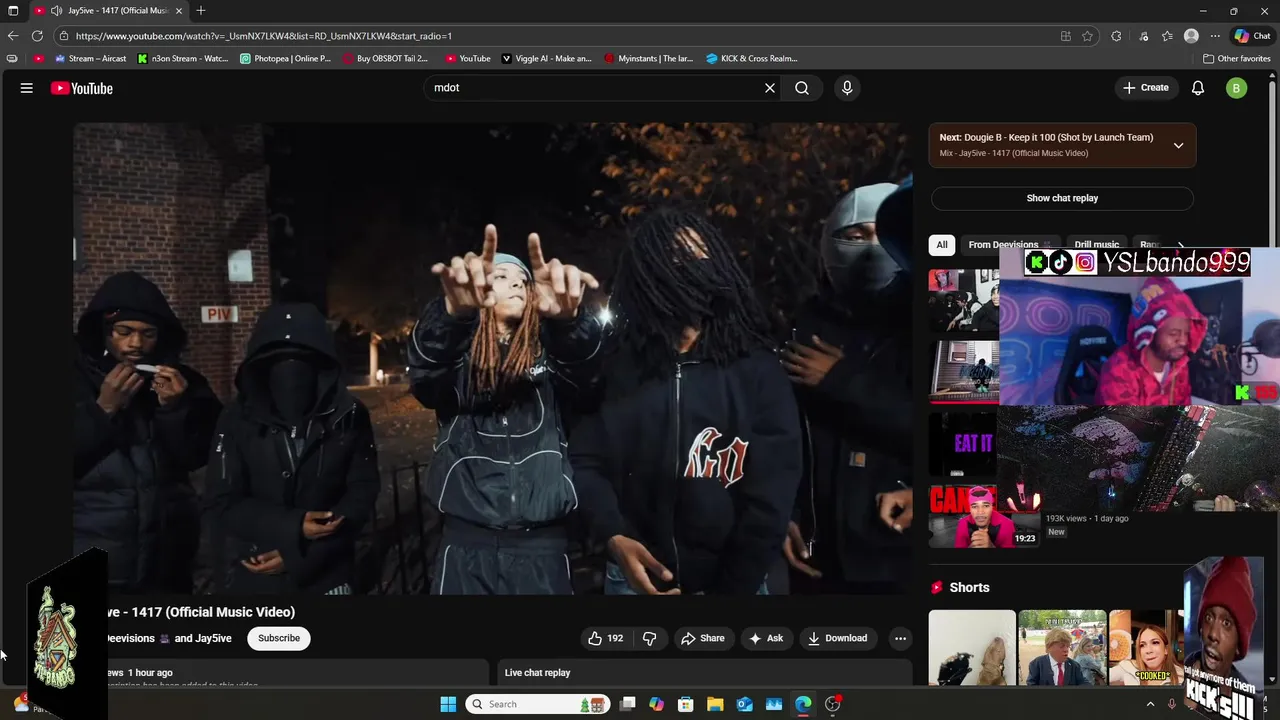Open YouTube notifications bell

click(1198, 88)
